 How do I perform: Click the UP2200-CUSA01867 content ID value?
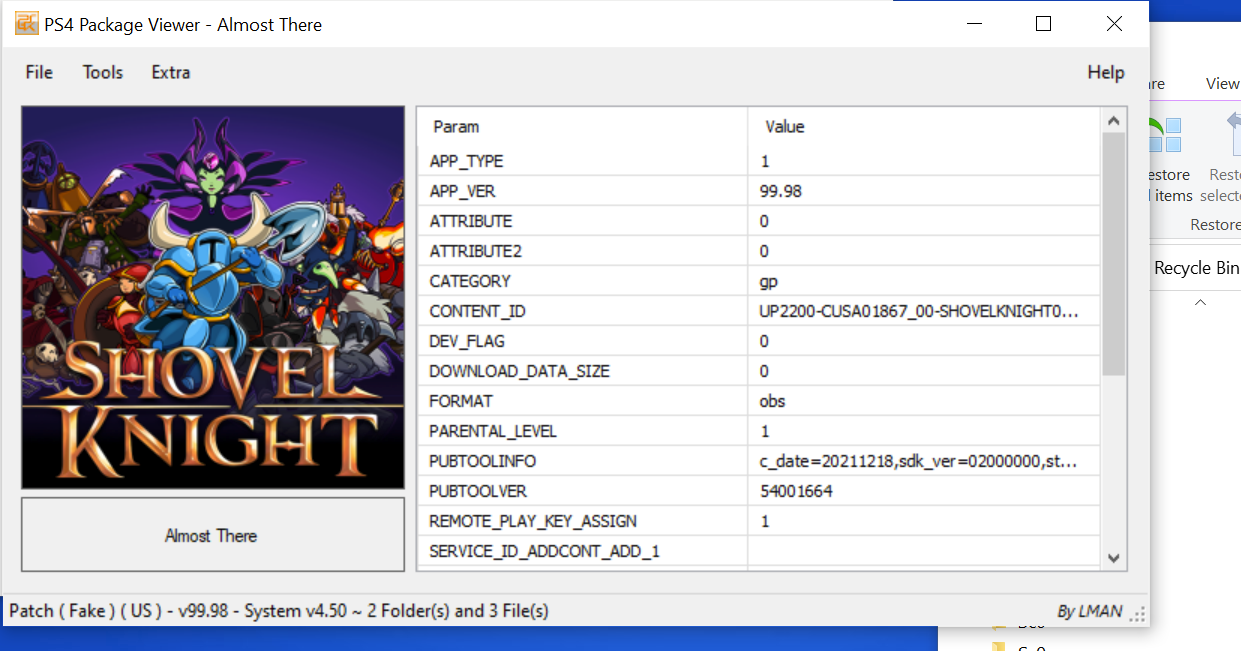pos(919,311)
